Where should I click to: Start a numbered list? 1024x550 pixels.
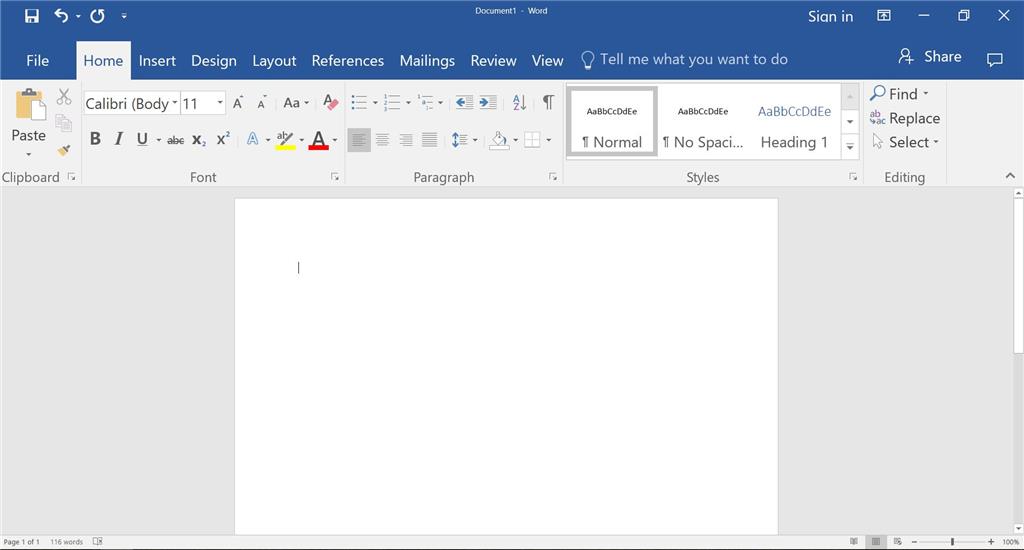click(x=392, y=103)
